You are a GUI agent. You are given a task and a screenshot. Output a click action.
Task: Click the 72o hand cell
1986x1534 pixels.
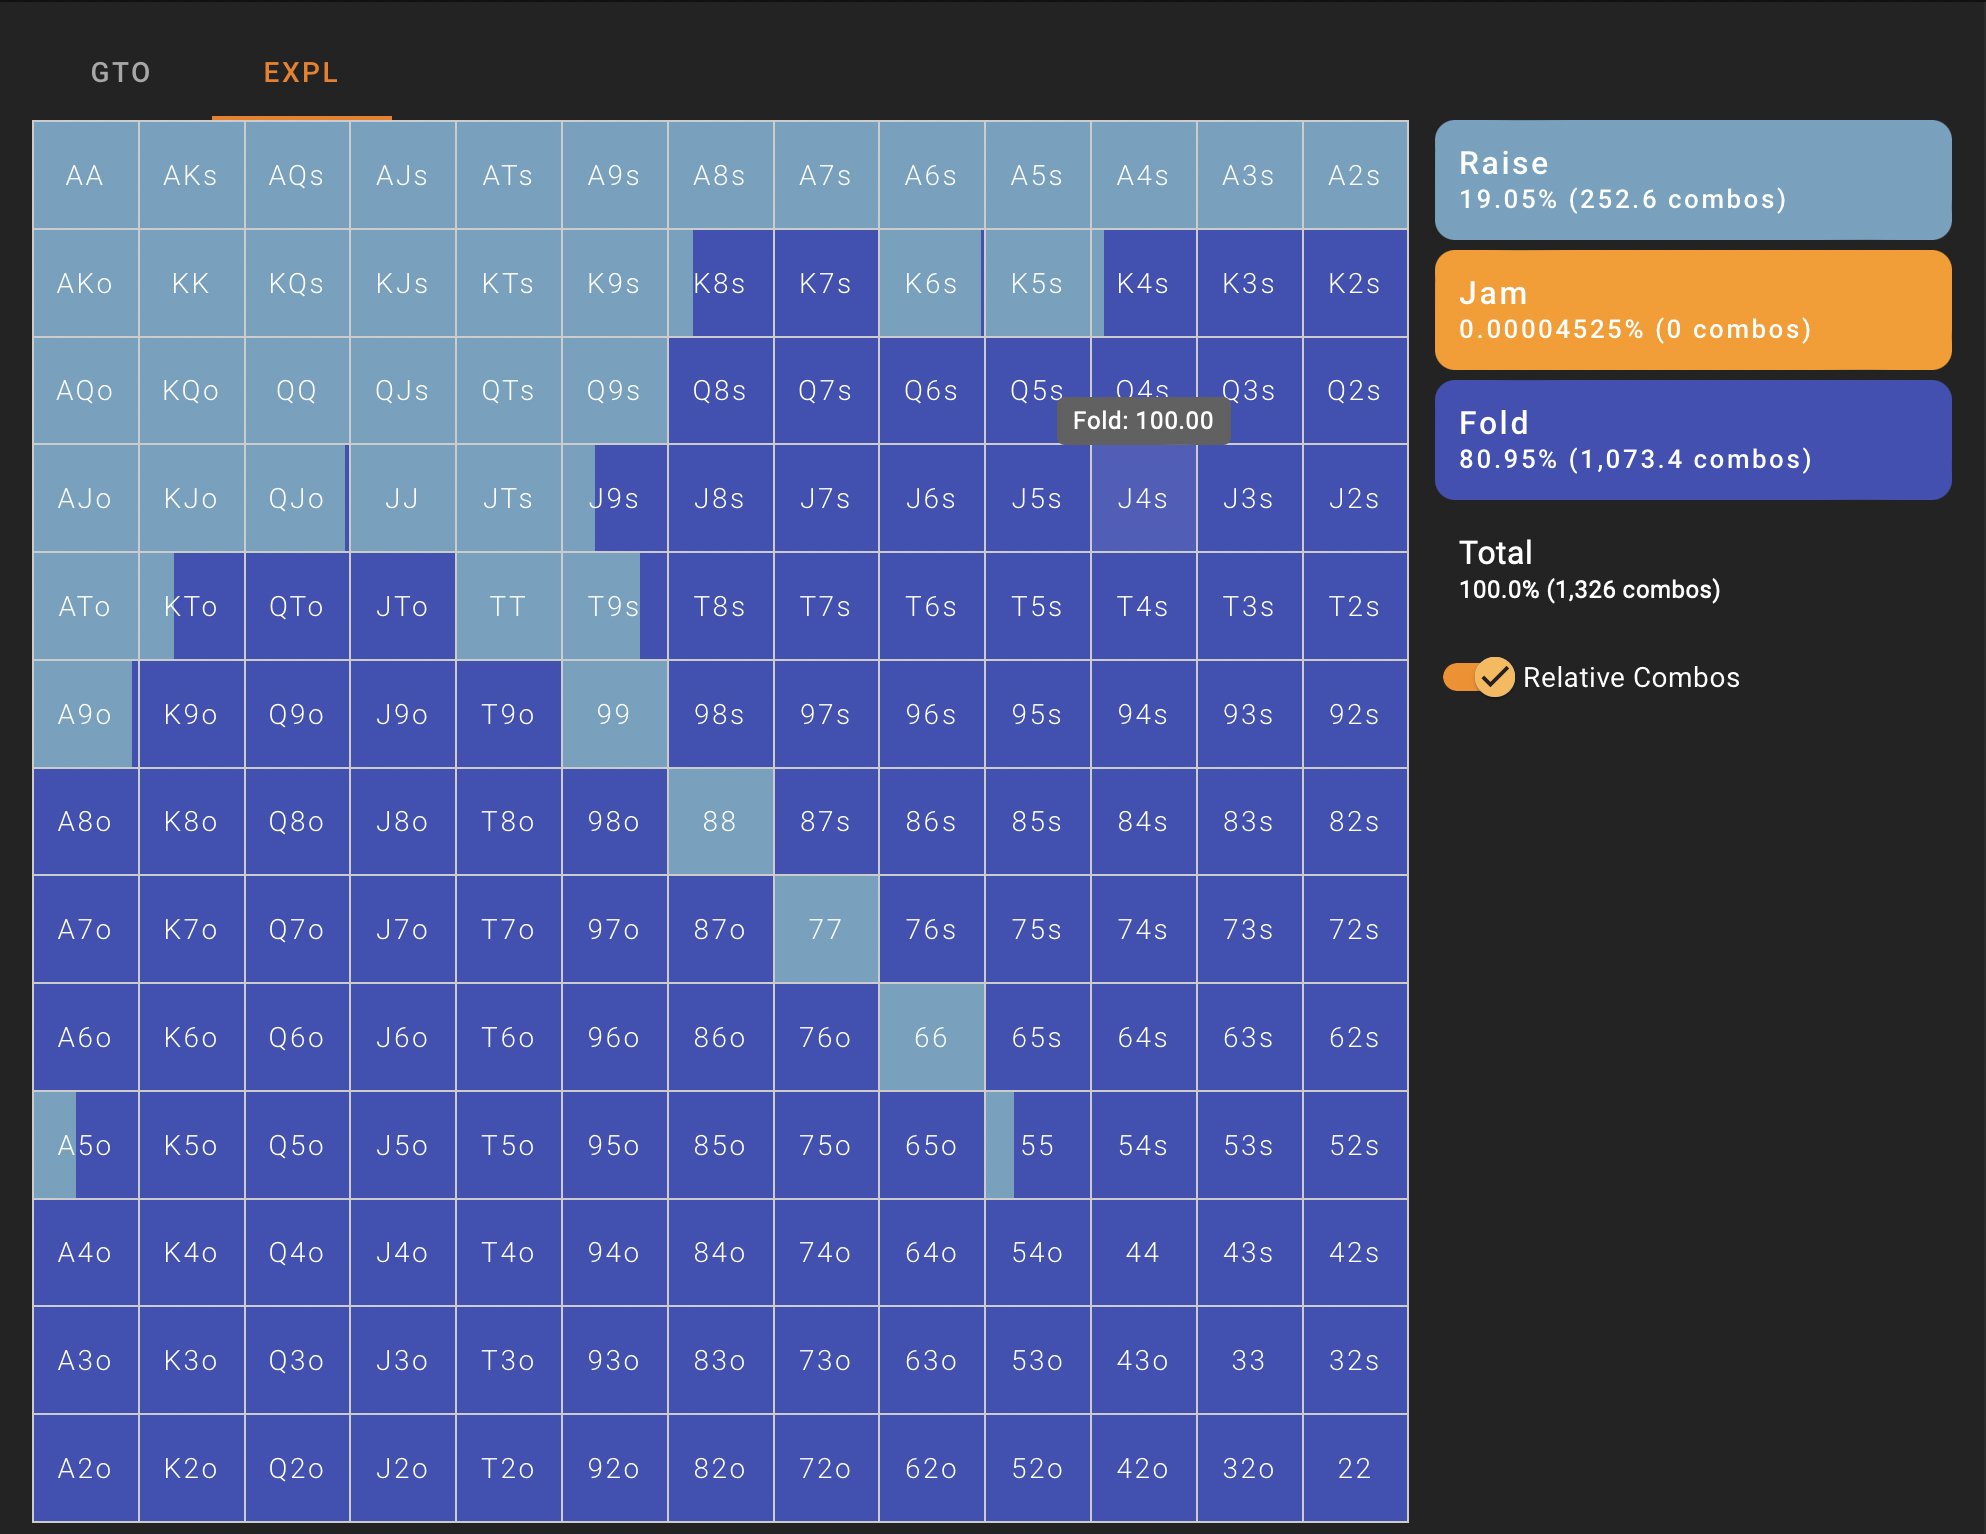coord(825,1468)
